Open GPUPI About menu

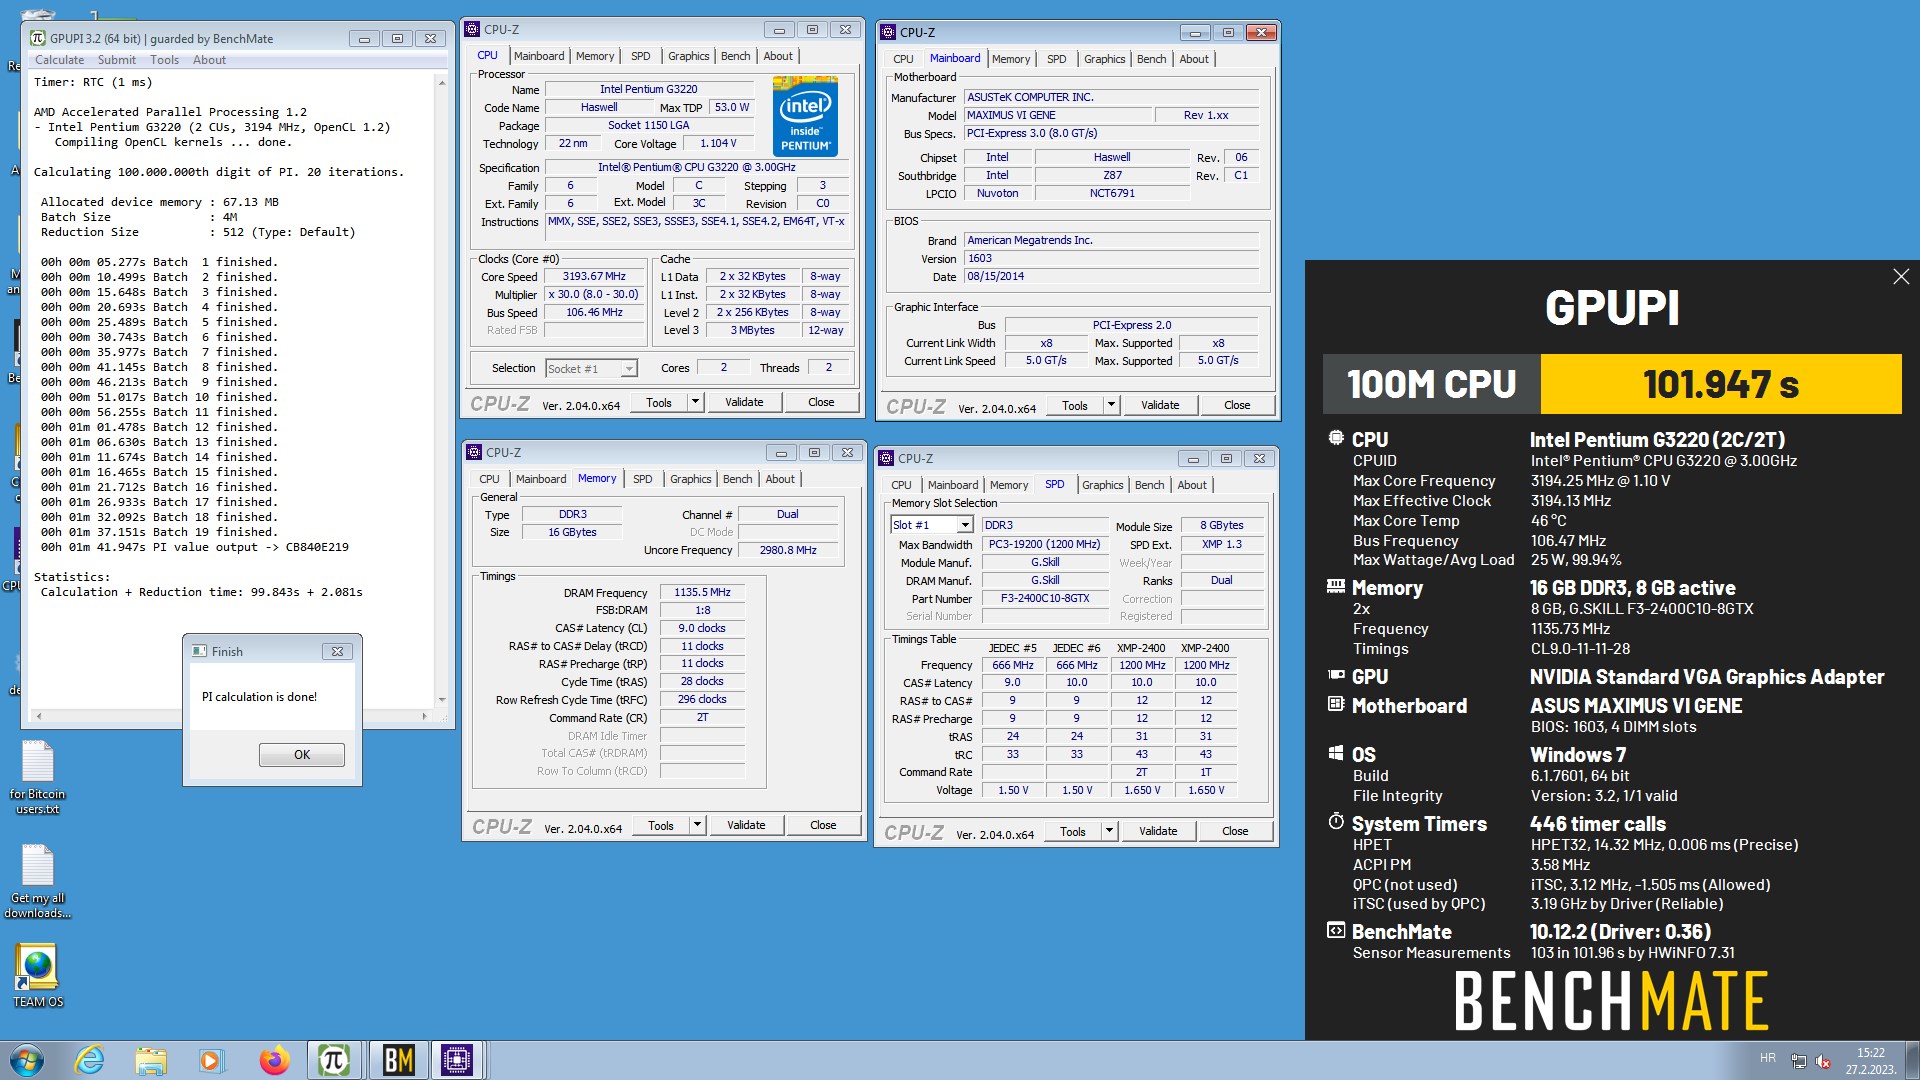pos(209,60)
